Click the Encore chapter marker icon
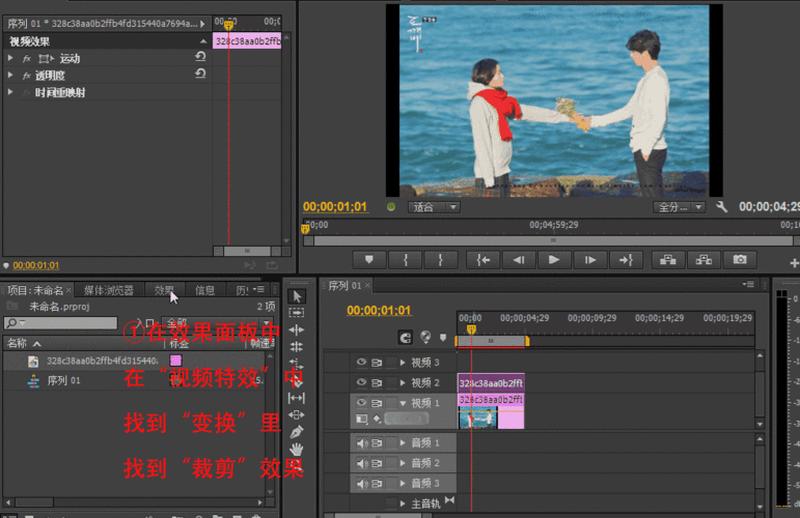This screenshot has height=518, width=800. click(x=426, y=337)
